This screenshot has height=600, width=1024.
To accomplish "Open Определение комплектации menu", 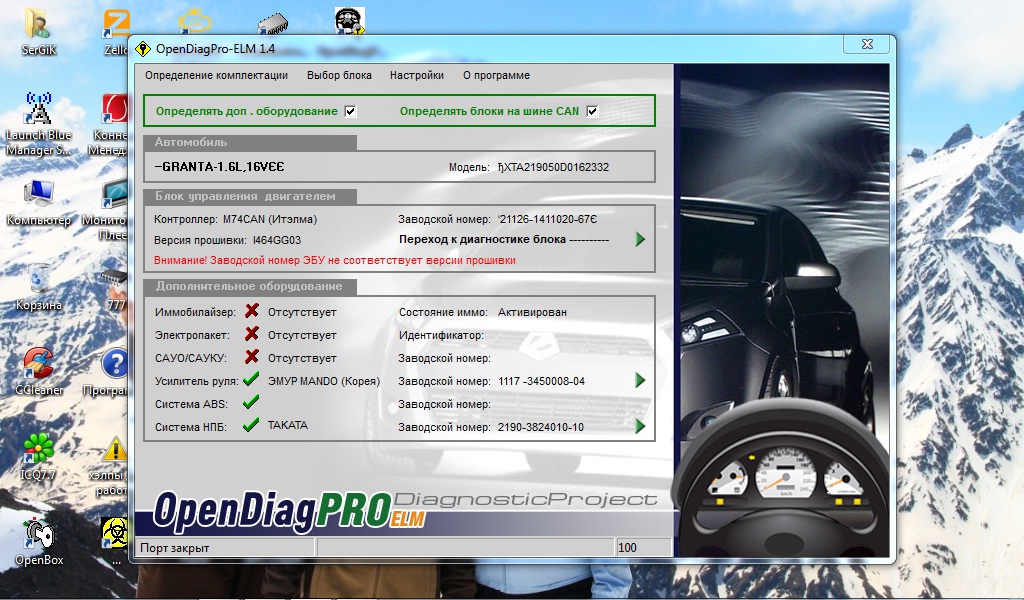I will coord(216,75).
